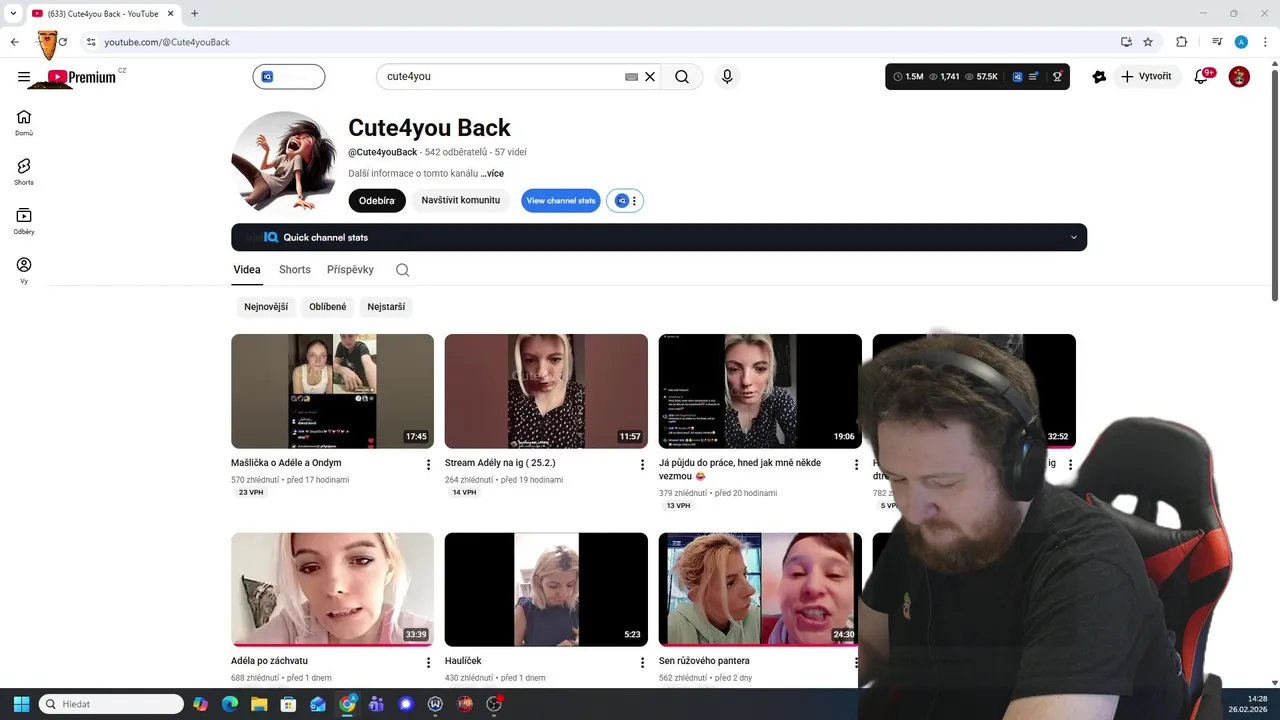Screen dimensions: 1280x720
Task: Switch to the channel Shorts tab
Action: tap(295, 270)
